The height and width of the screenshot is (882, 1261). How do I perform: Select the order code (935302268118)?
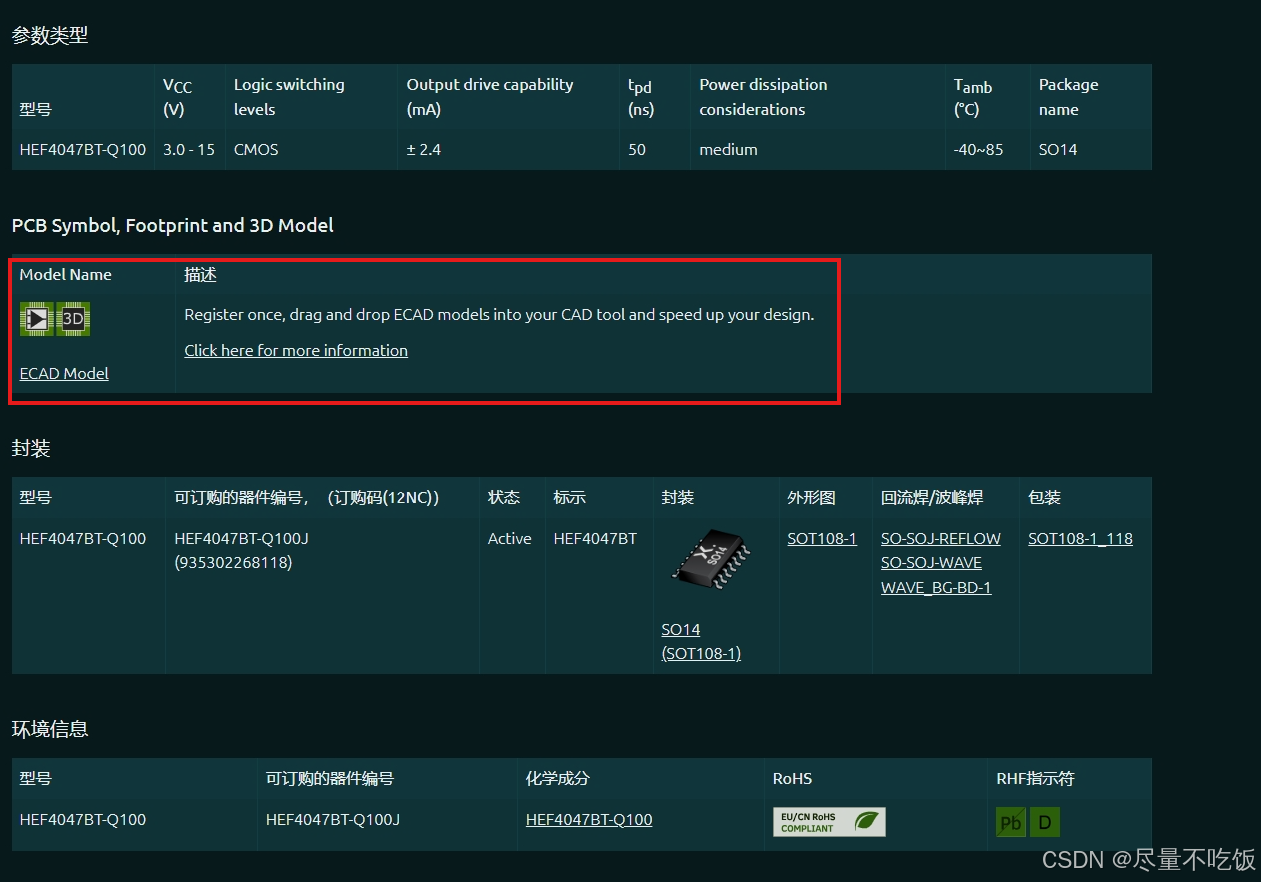click(x=233, y=562)
